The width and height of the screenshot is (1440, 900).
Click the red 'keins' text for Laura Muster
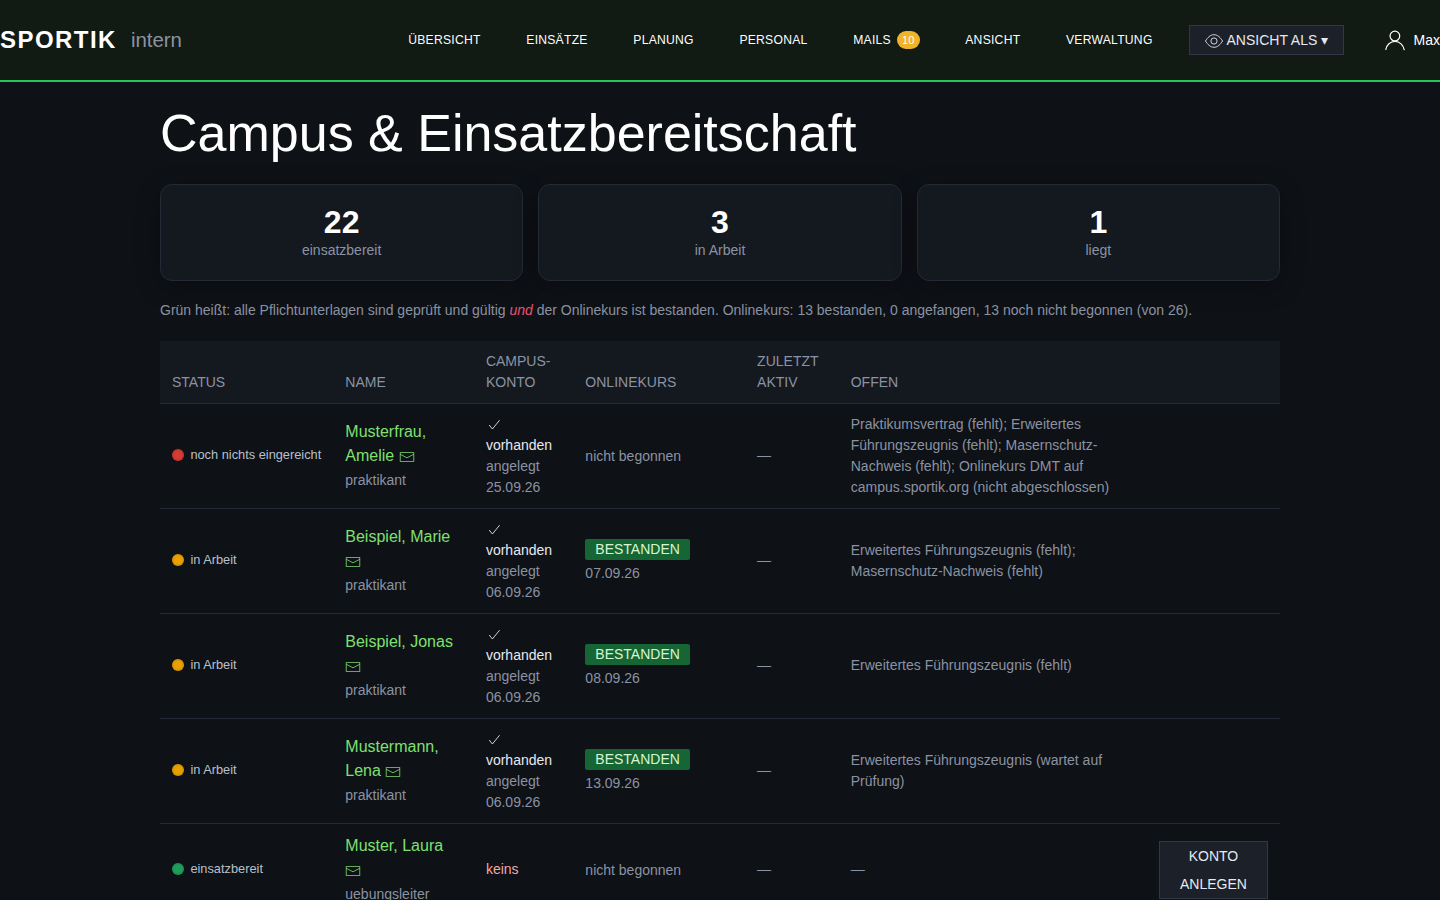point(502,869)
